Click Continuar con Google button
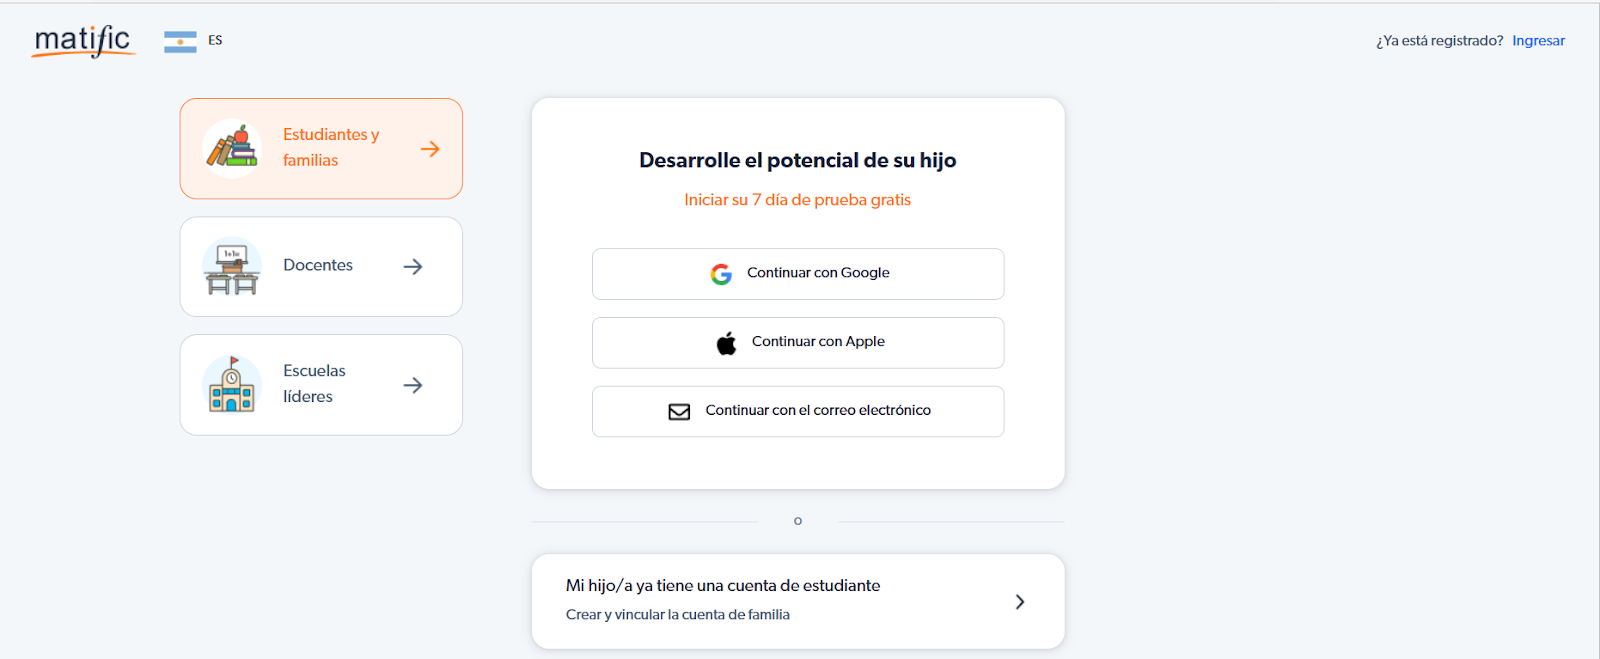 798,274
